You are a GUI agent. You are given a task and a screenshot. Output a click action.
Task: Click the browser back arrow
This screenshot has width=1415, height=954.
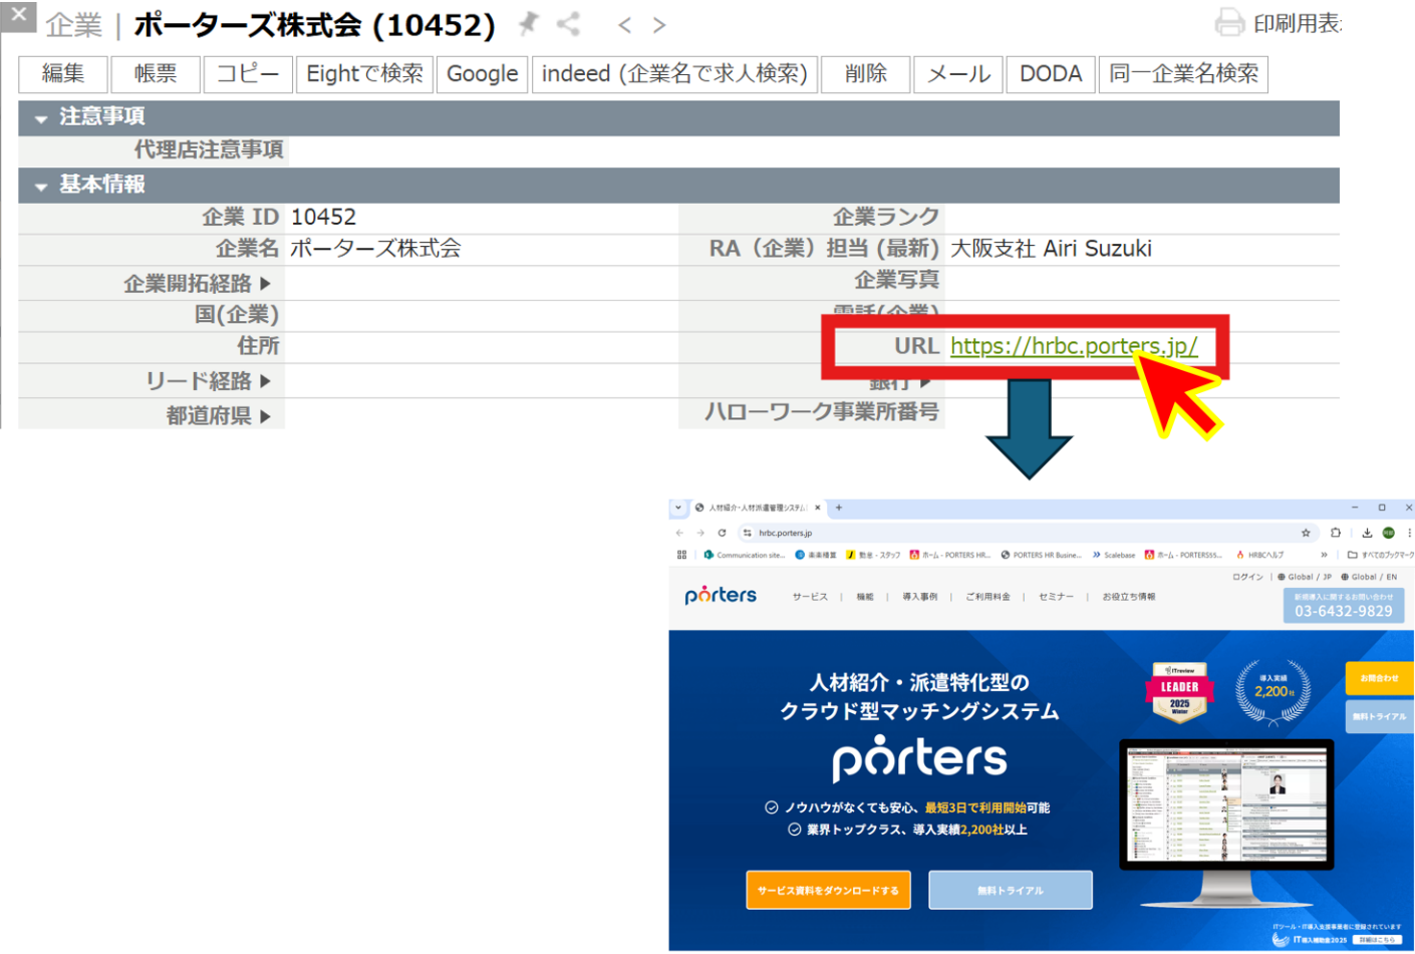point(680,533)
